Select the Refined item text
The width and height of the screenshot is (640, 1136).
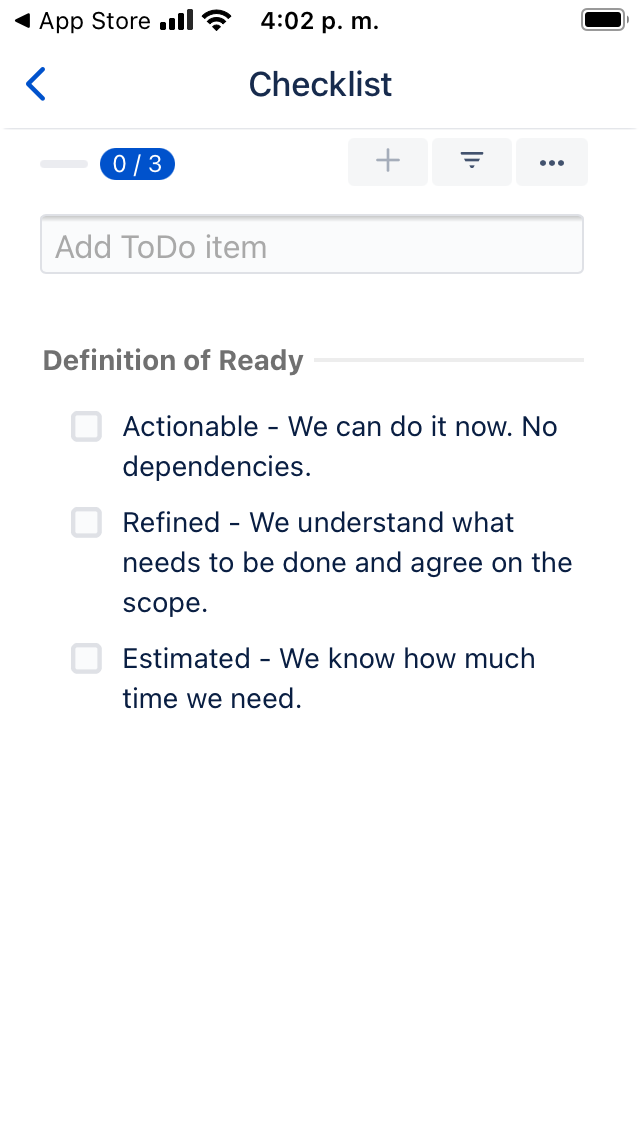(x=346, y=562)
